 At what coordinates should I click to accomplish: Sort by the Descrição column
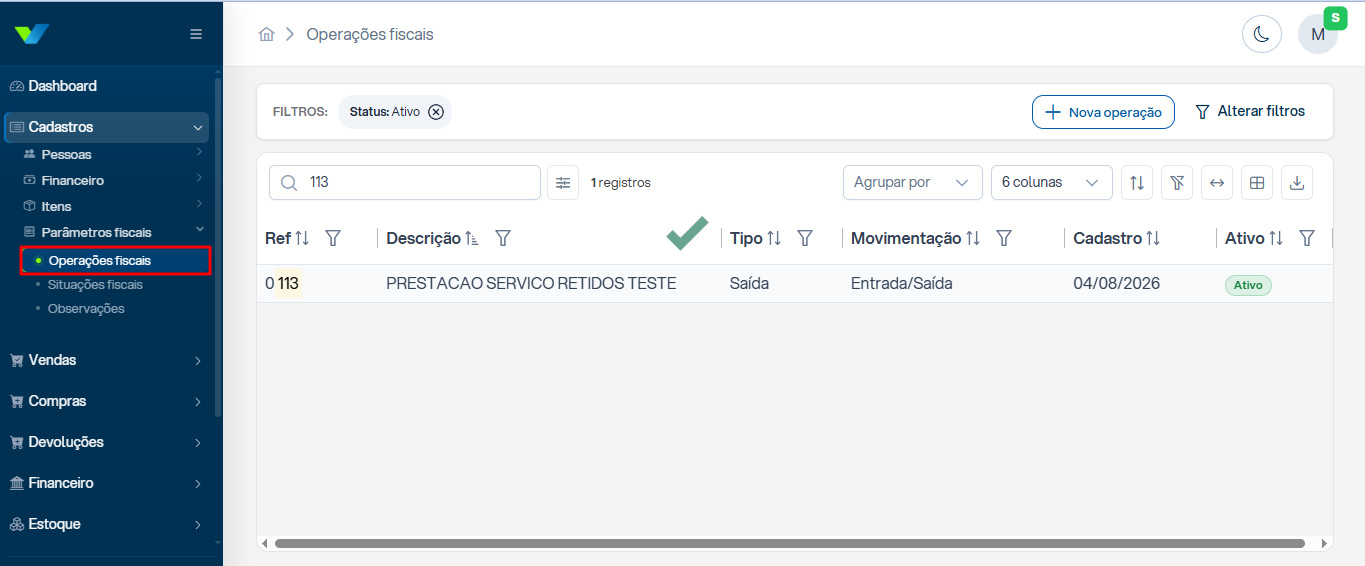(472, 238)
